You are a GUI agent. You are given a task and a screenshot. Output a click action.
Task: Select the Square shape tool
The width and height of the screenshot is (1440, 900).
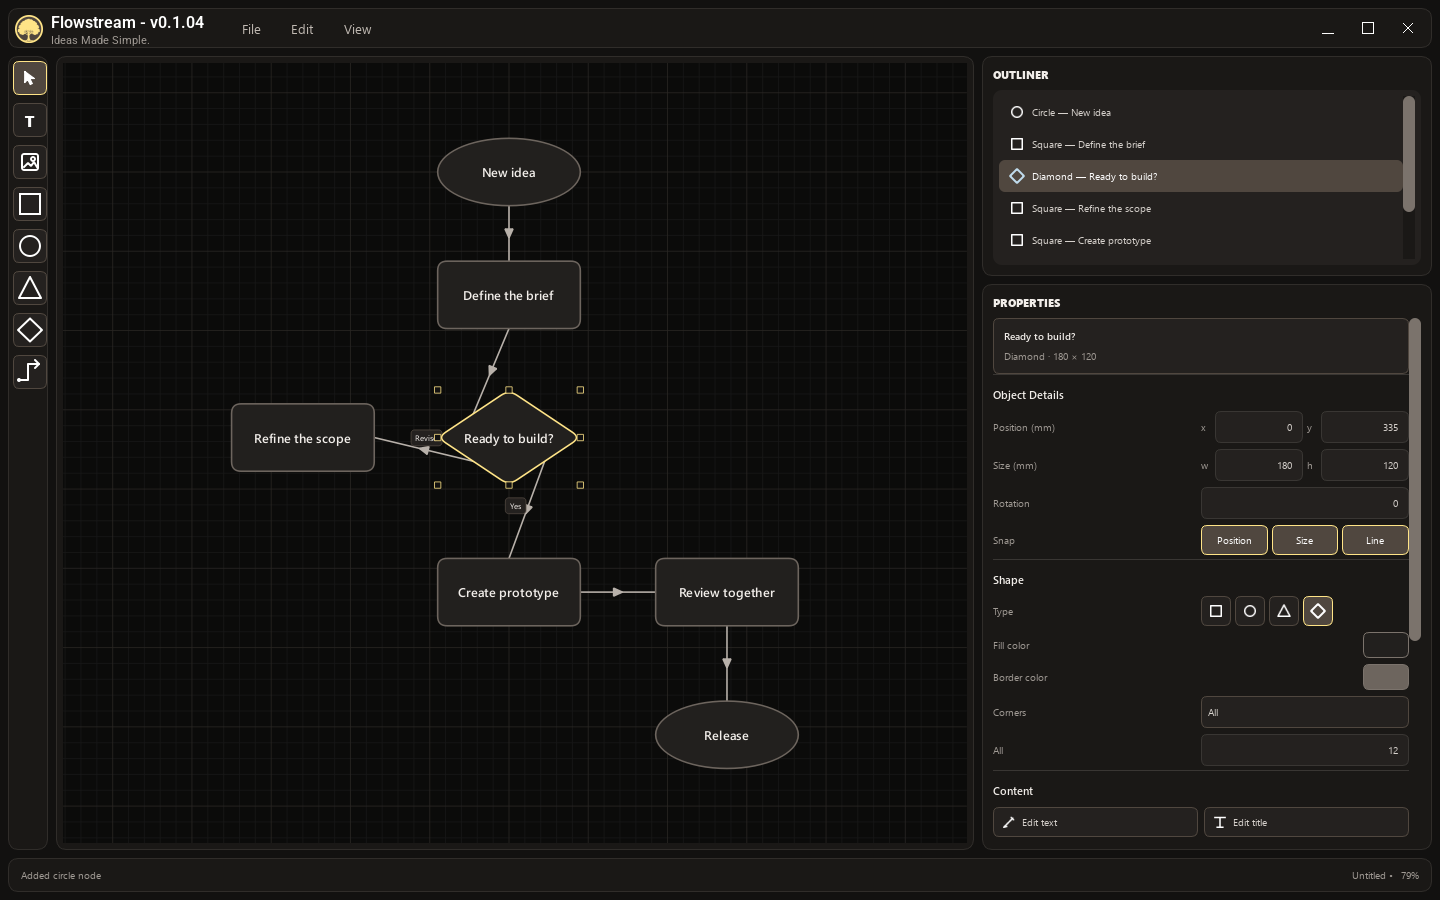pos(30,204)
